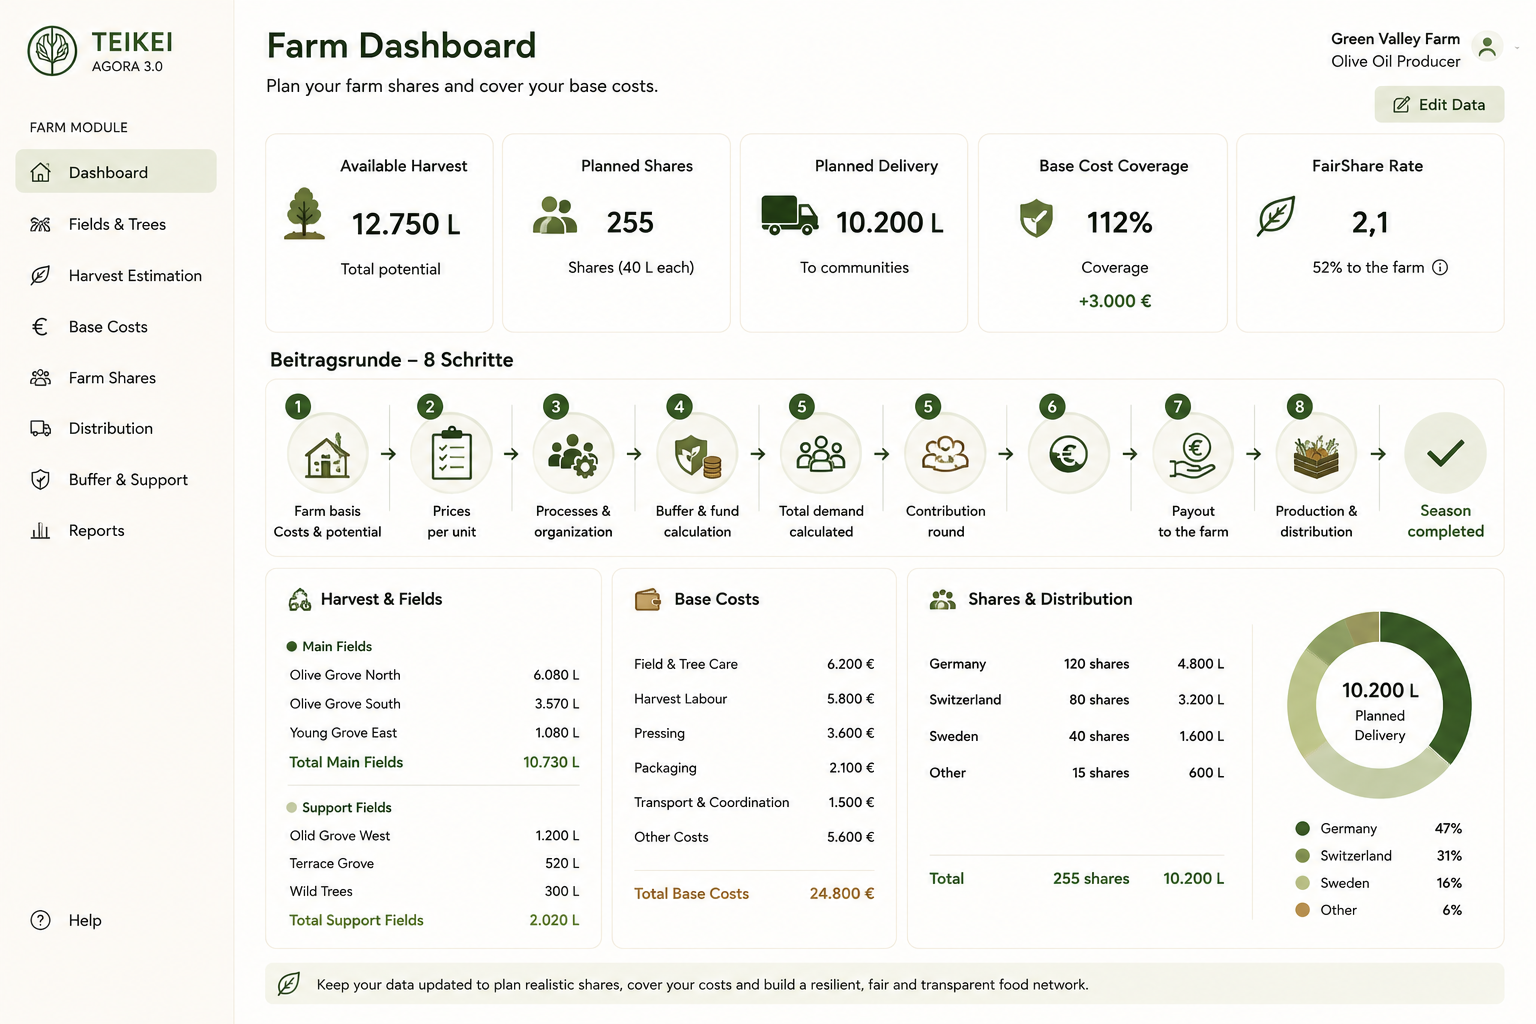Click the shield icon in Base Cost Coverage card
This screenshot has height=1024, width=1536.
[x=1036, y=218]
